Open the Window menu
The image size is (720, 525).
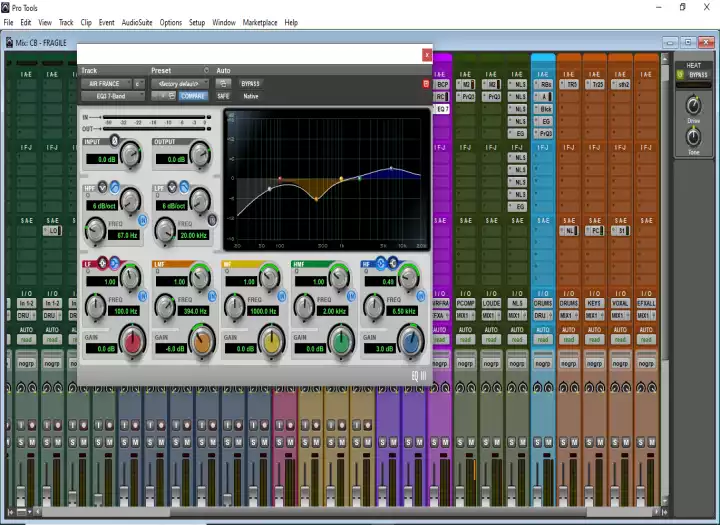224,22
